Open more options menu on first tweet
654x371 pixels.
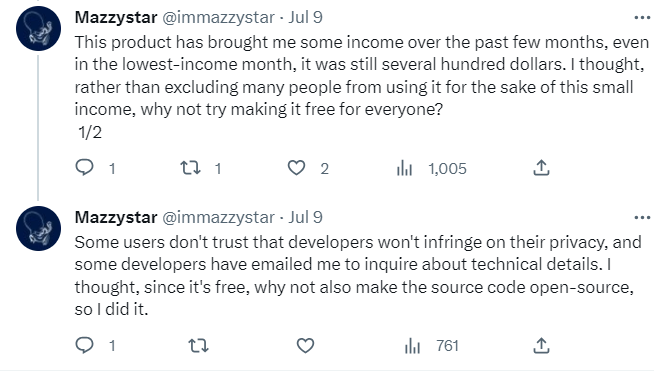click(642, 18)
